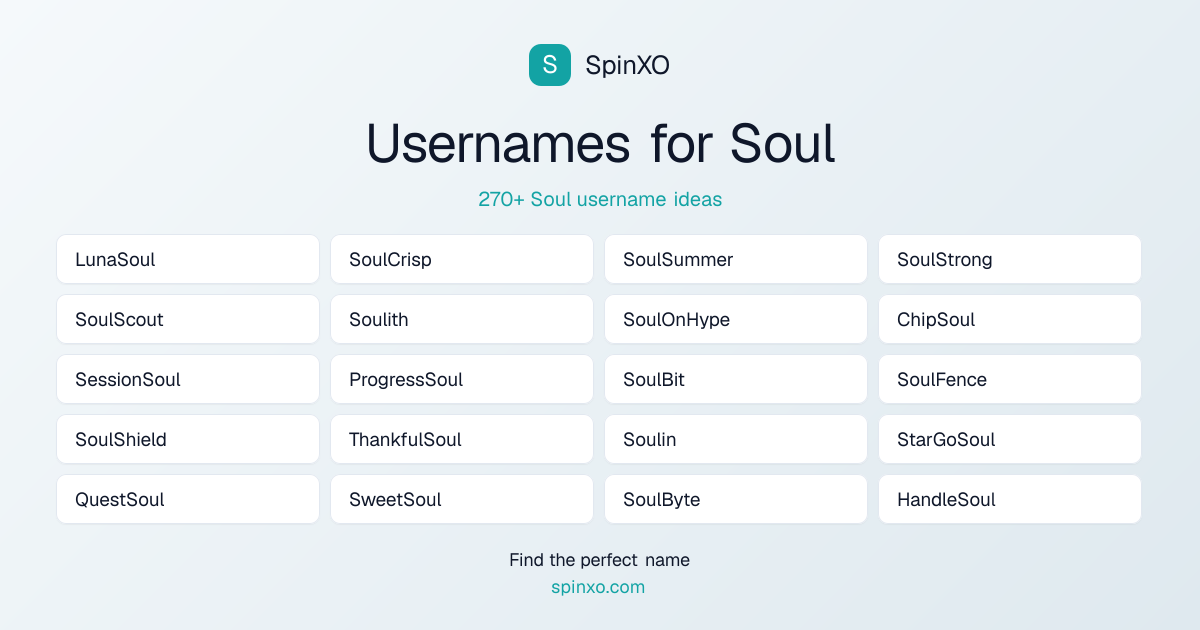Pick the StarGoSoul username card
This screenshot has height=630, width=1200.
pyautogui.click(x=1010, y=439)
